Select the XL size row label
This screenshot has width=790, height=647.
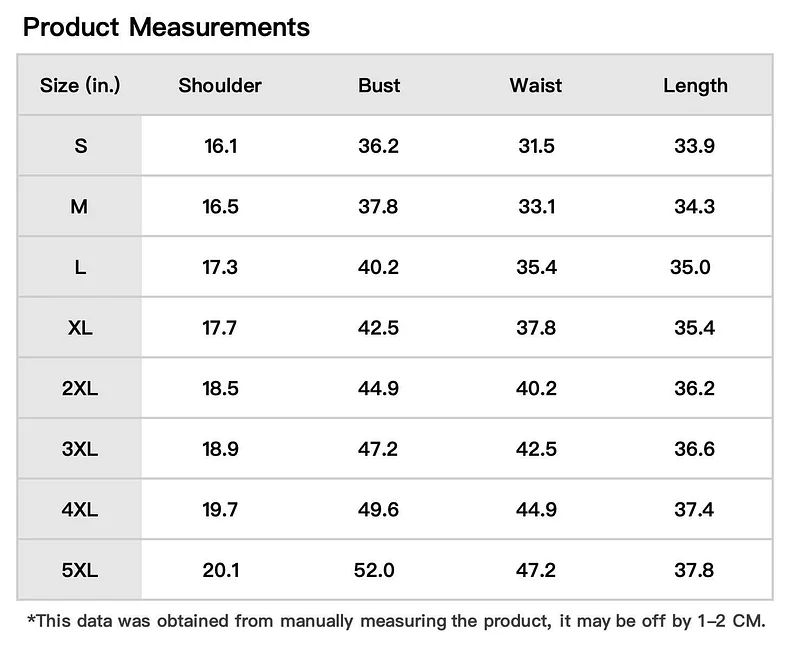[80, 328]
